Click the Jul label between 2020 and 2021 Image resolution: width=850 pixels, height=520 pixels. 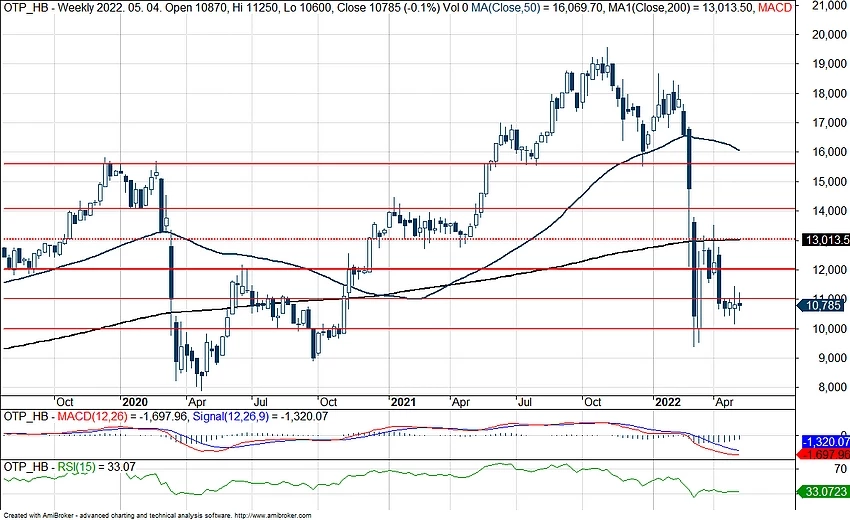(x=261, y=402)
